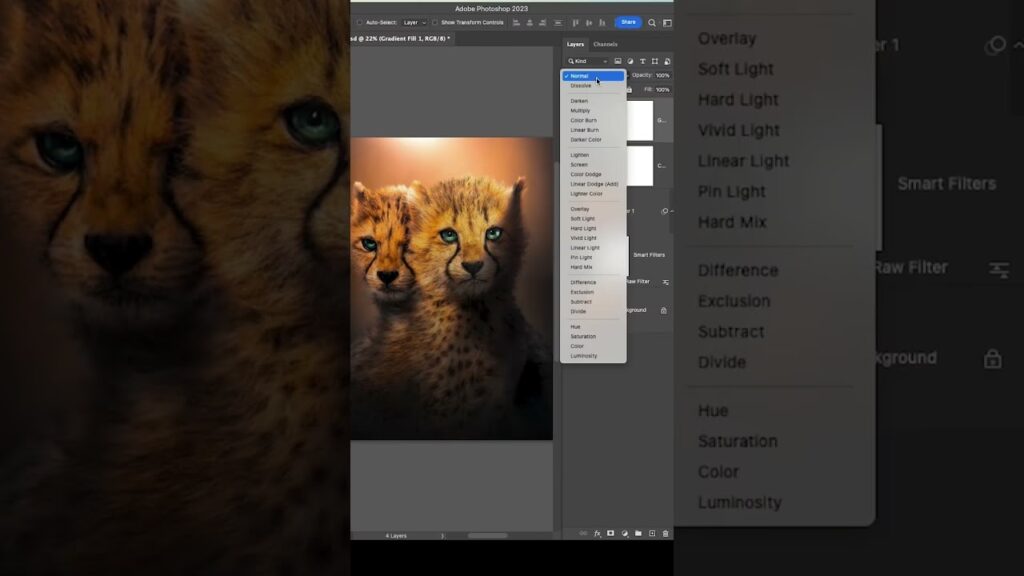
Task: Click the blue Share button
Action: click(628, 22)
